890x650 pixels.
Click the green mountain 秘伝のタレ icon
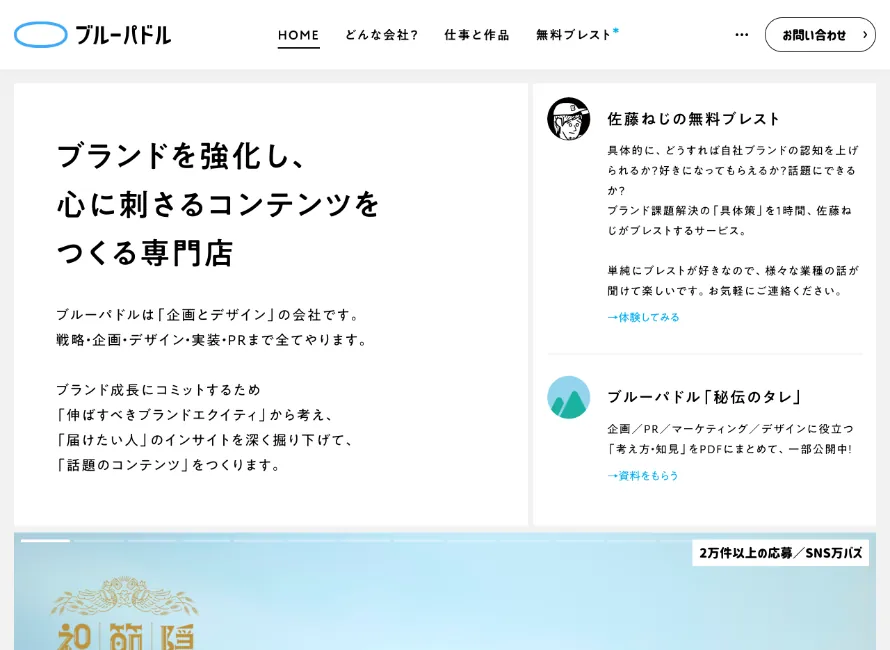pos(568,397)
